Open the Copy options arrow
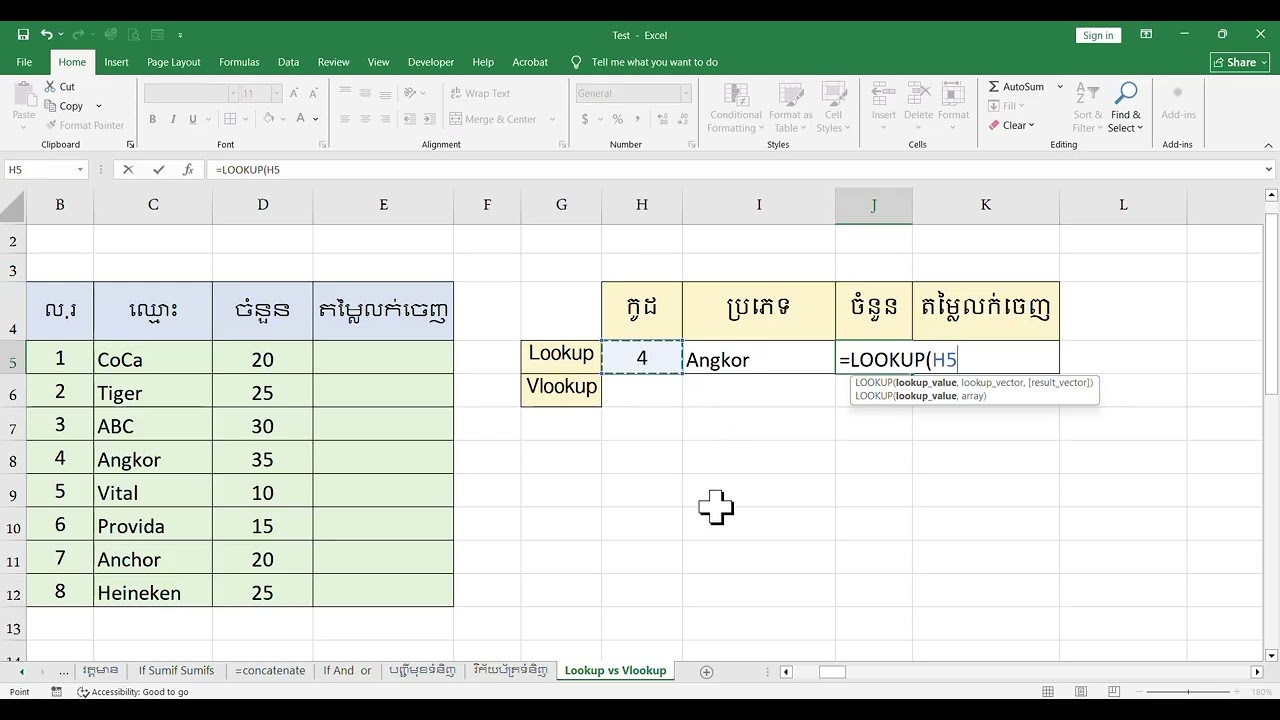 click(98, 106)
